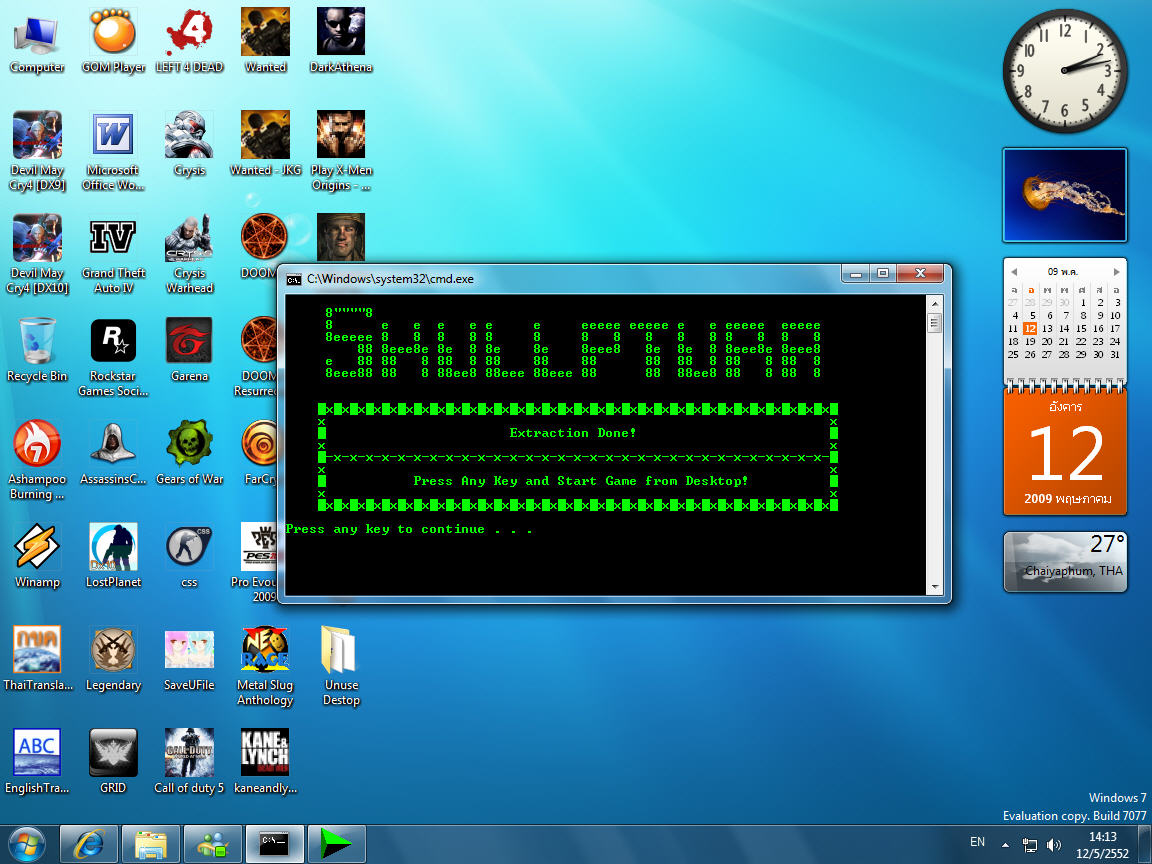1152x864 pixels.
Task: Activate the cmd.exe taskbar button
Action: point(274,844)
